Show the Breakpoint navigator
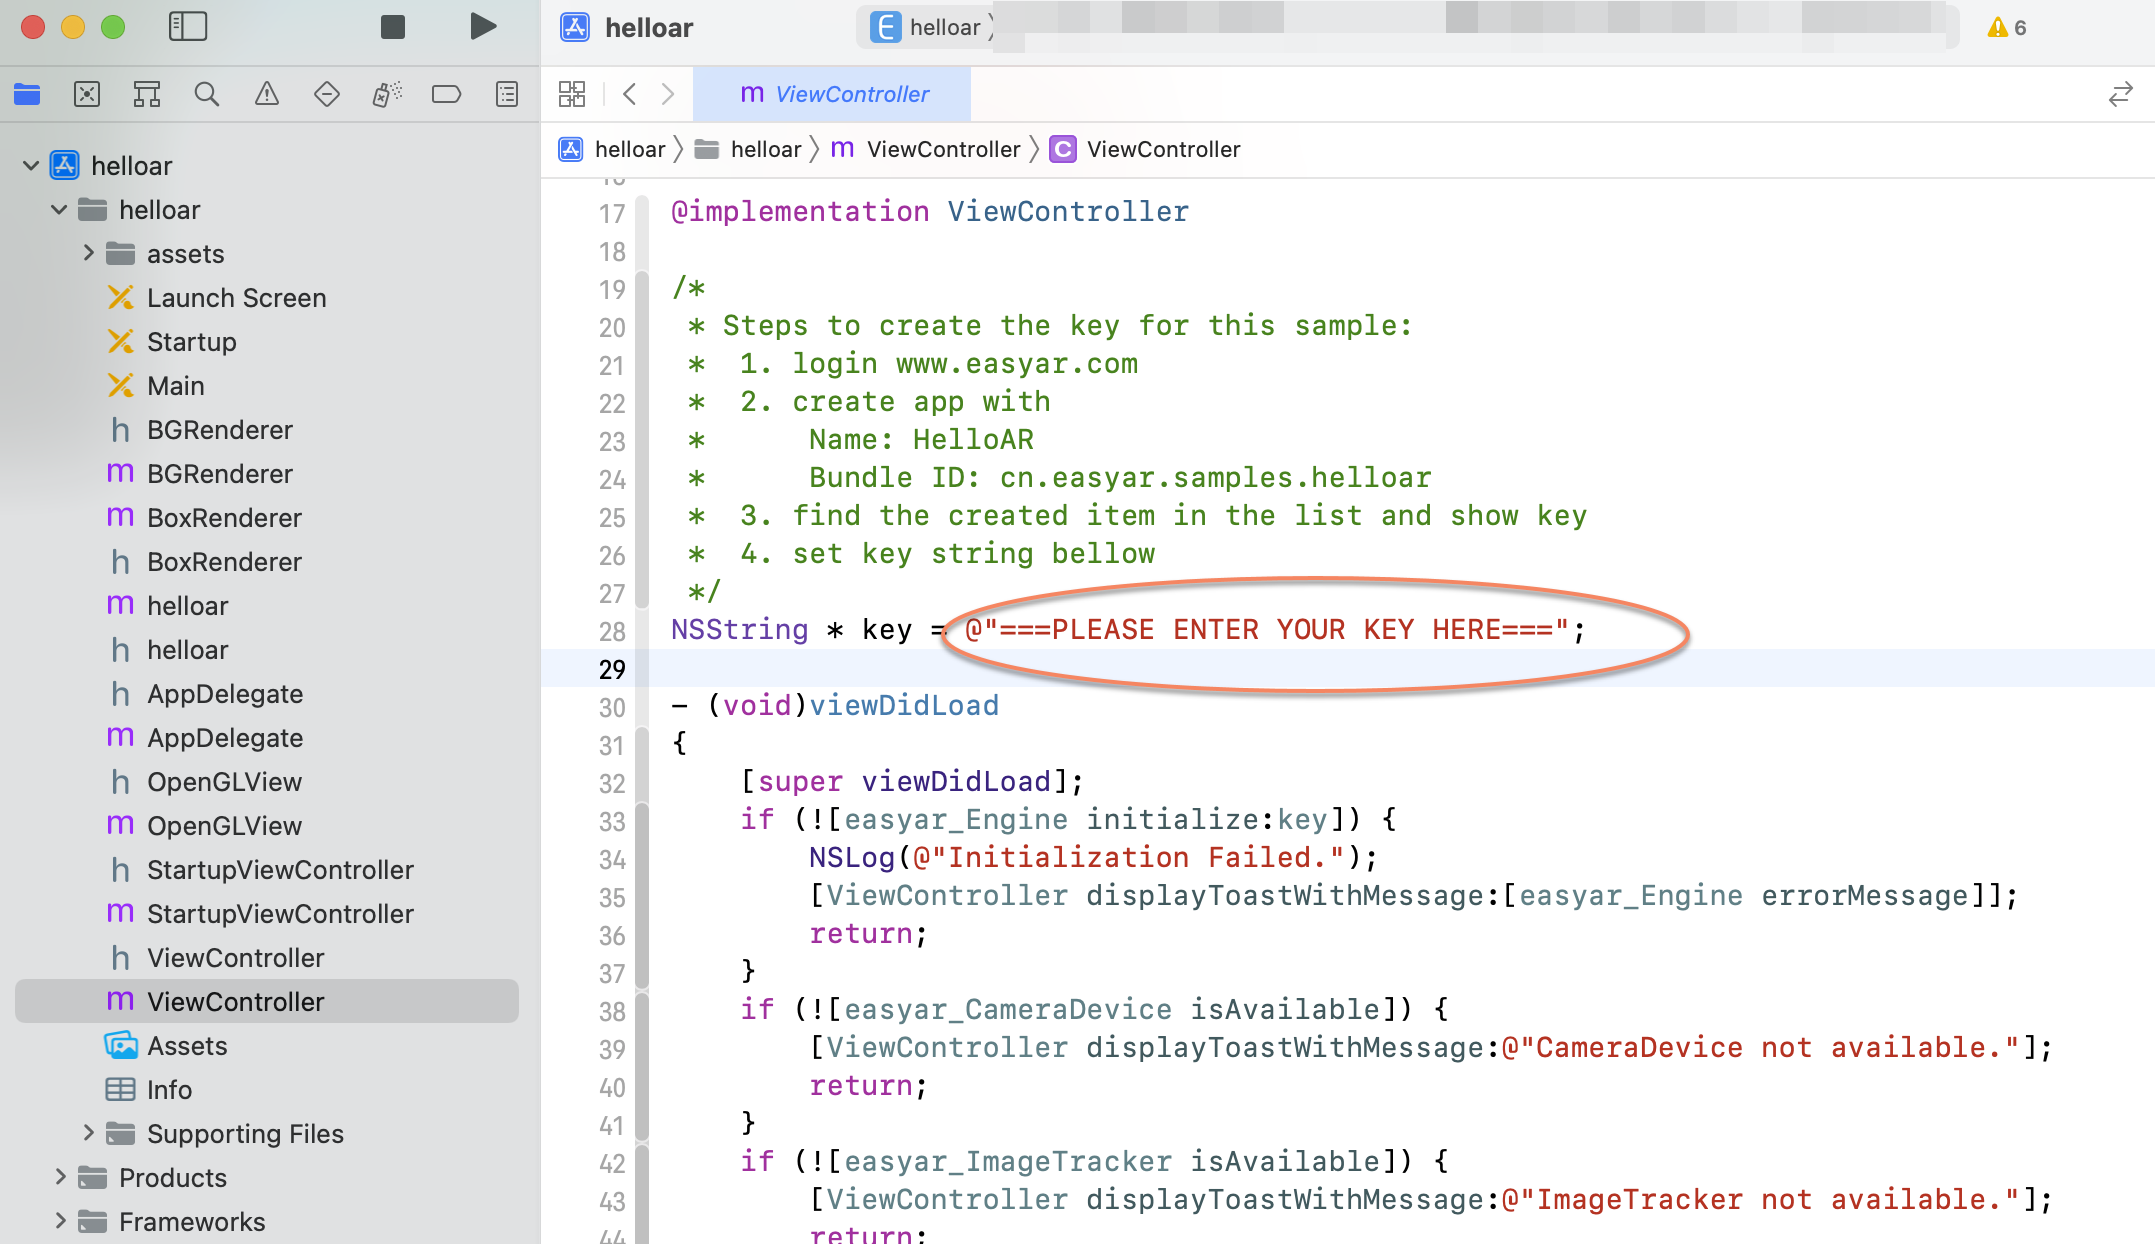The height and width of the screenshot is (1244, 2155). (x=446, y=94)
